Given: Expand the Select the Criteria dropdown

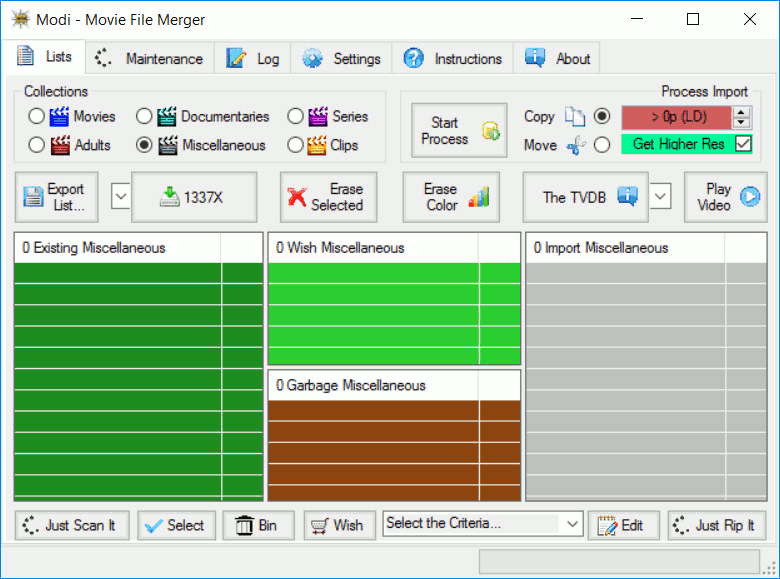Looking at the screenshot, I should (x=572, y=524).
